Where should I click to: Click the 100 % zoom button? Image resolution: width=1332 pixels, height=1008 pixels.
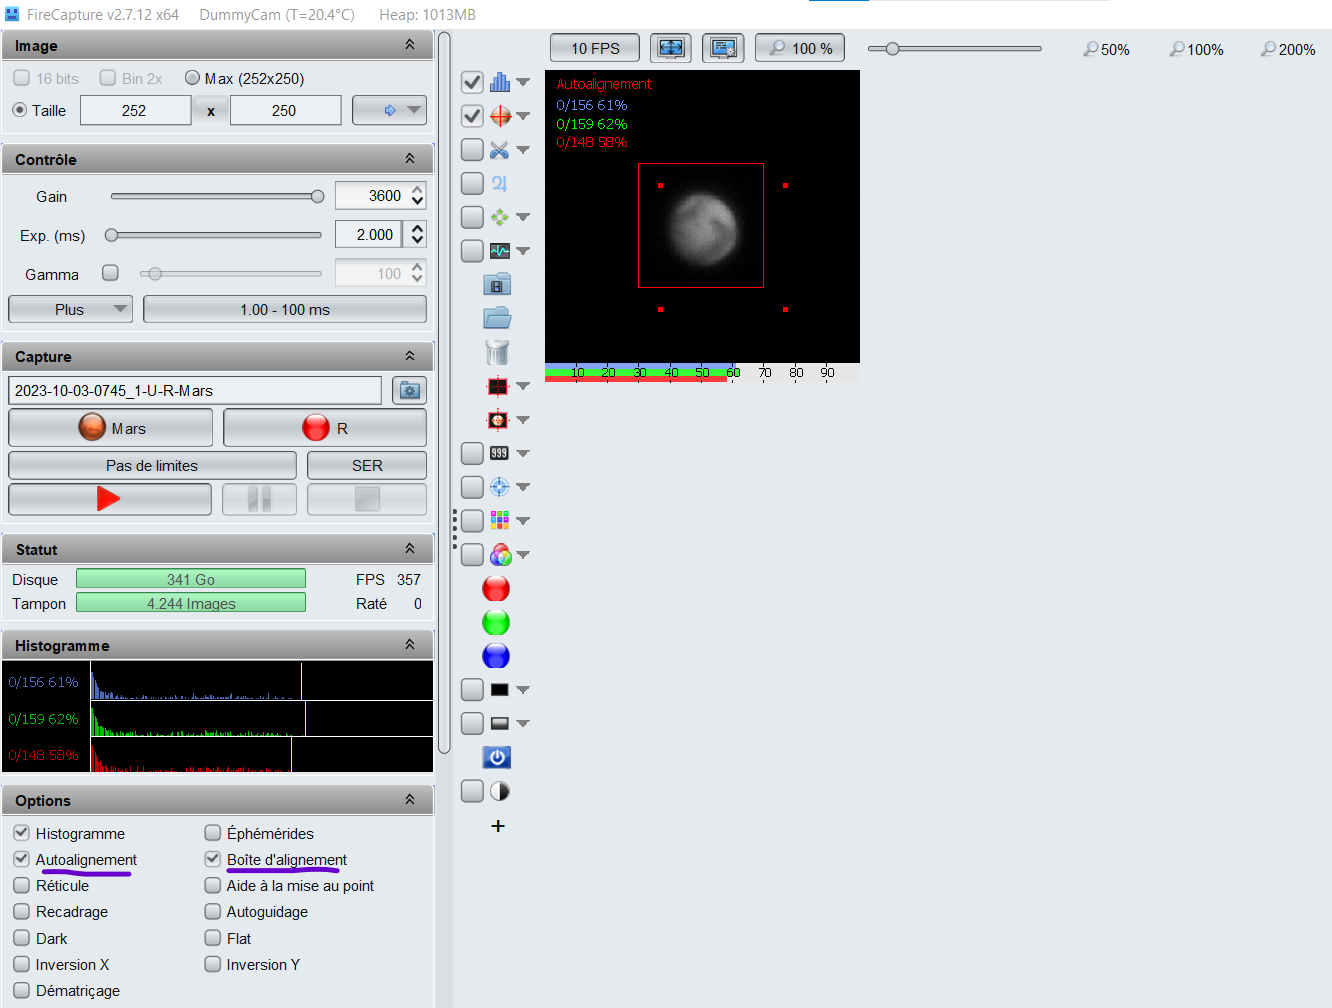tap(800, 48)
